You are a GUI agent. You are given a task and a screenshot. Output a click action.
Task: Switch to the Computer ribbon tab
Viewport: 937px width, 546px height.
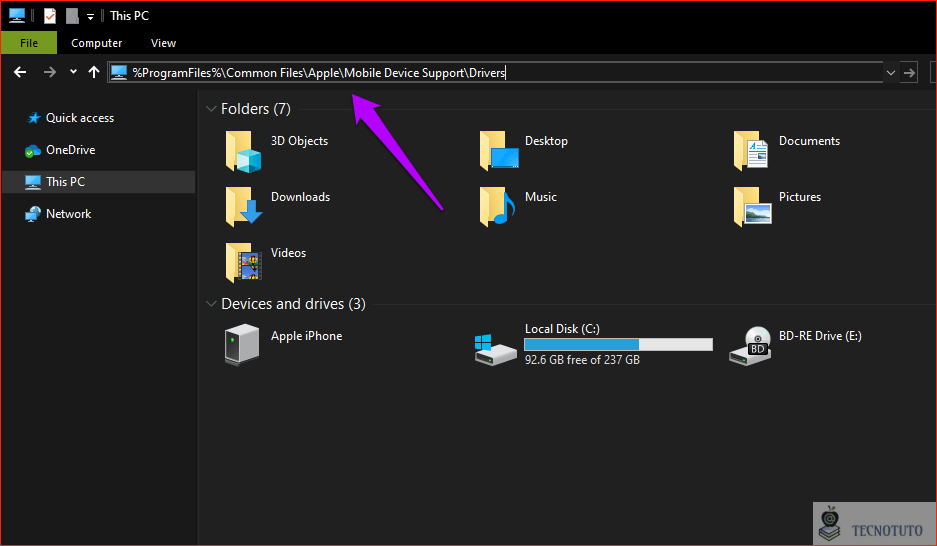(96, 43)
